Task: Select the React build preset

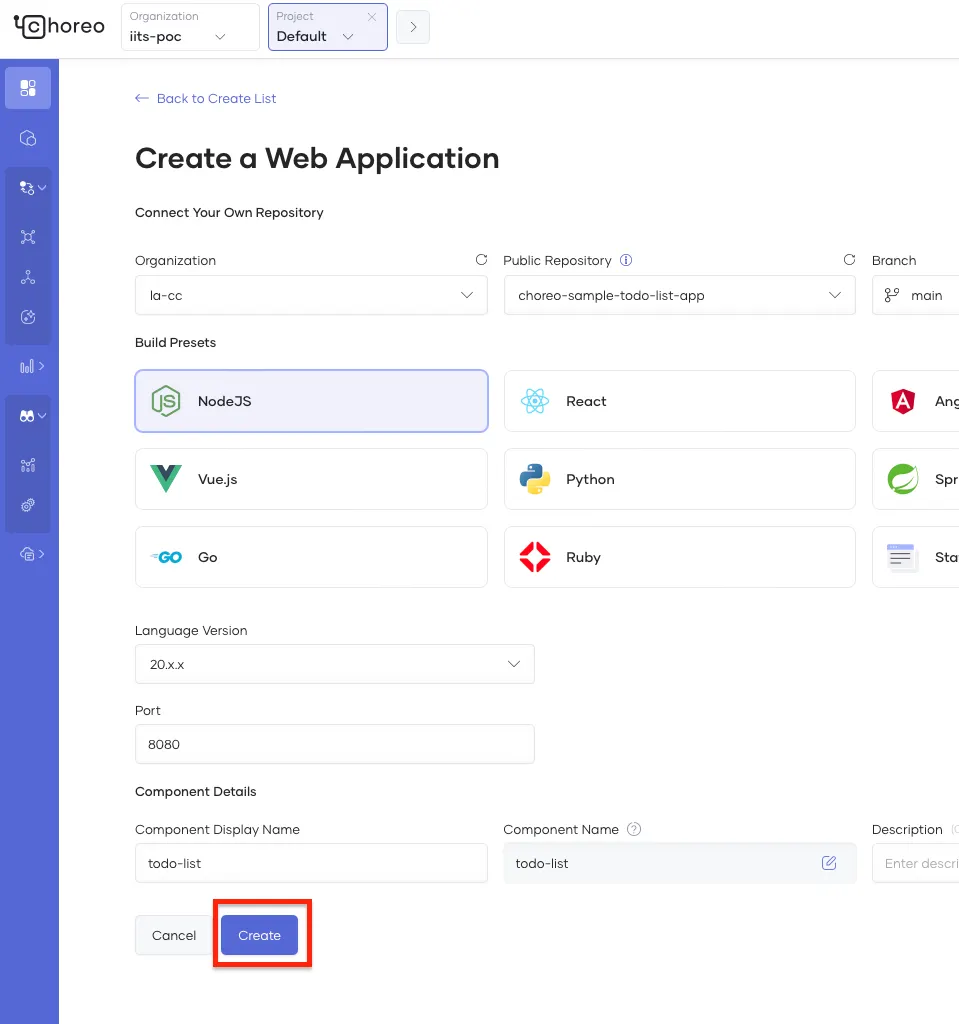Action: click(x=679, y=401)
